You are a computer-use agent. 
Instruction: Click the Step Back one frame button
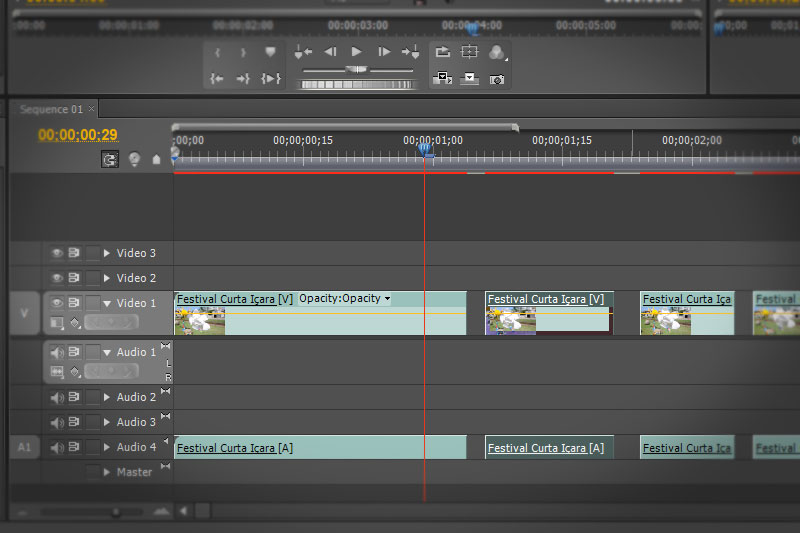pyautogui.click(x=330, y=52)
